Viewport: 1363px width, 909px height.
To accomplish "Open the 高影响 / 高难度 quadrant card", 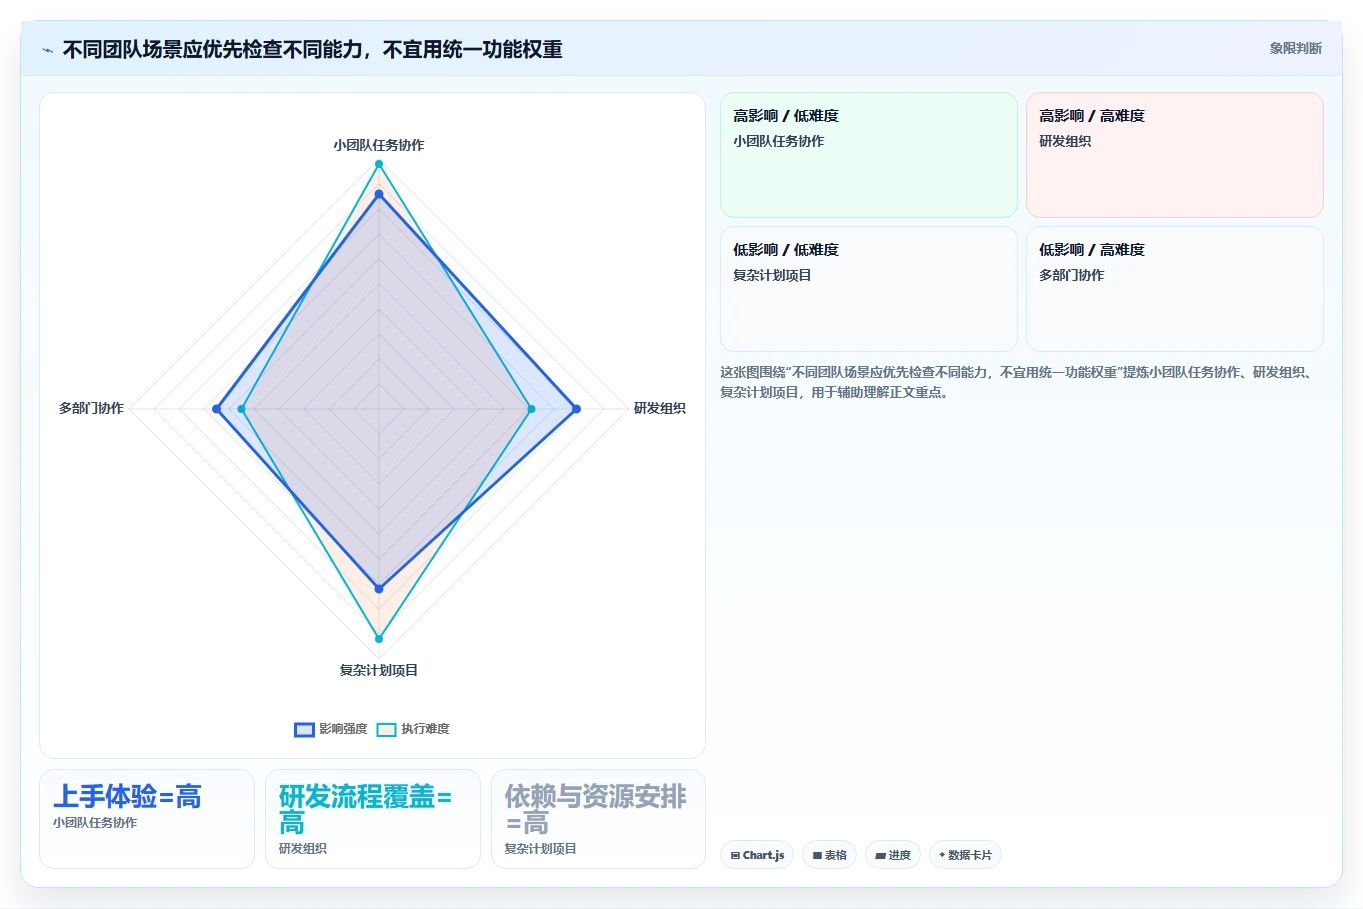I will (1175, 155).
